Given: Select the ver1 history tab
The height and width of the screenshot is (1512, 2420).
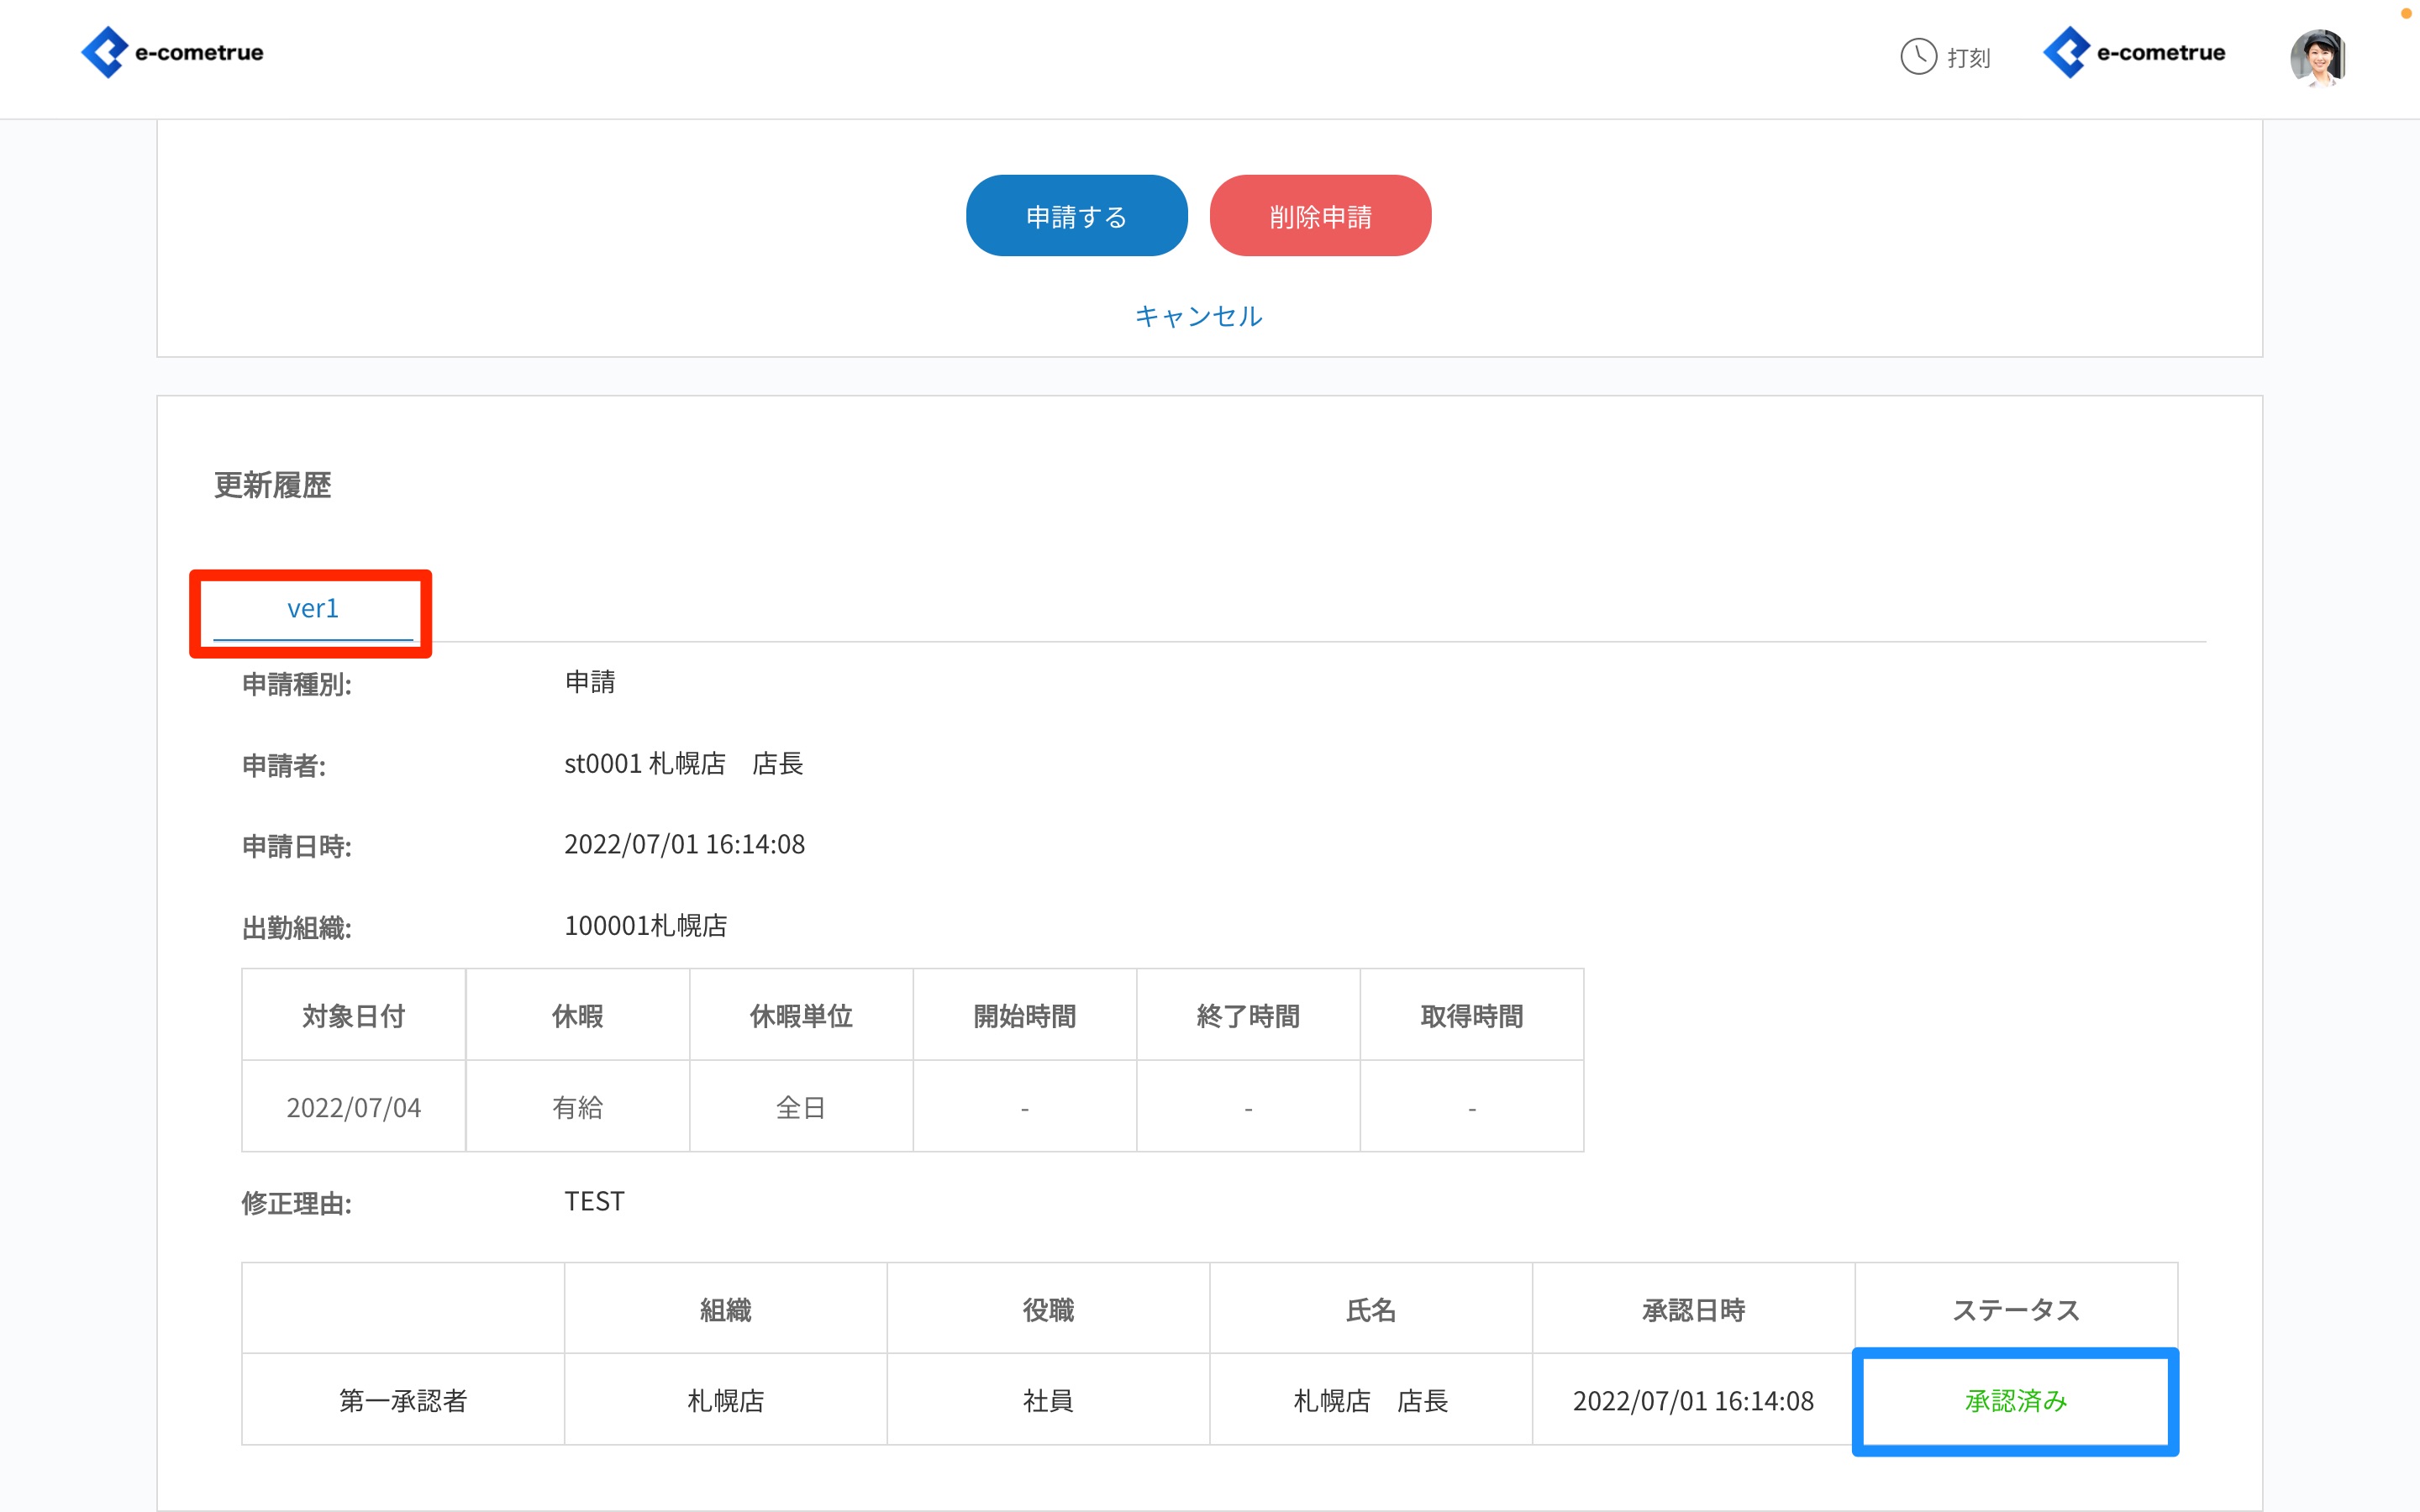Looking at the screenshot, I should pyautogui.click(x=312, y=609).
